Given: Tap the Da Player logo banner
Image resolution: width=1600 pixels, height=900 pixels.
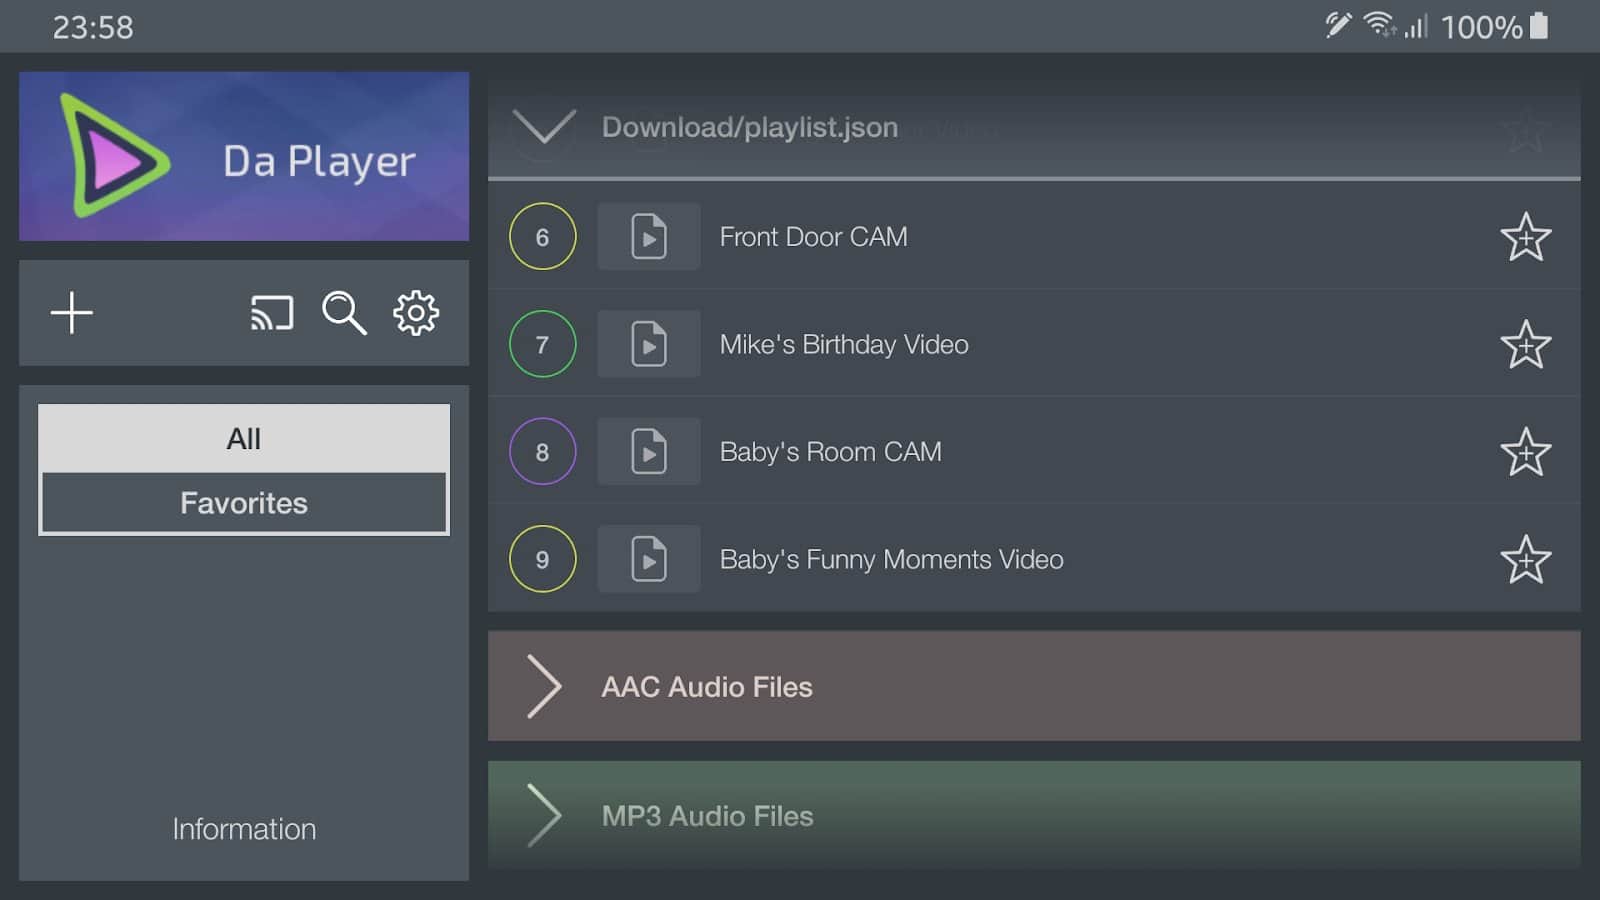Looking at the screenshot, I should pyautogui.click(x=244, y=157).
